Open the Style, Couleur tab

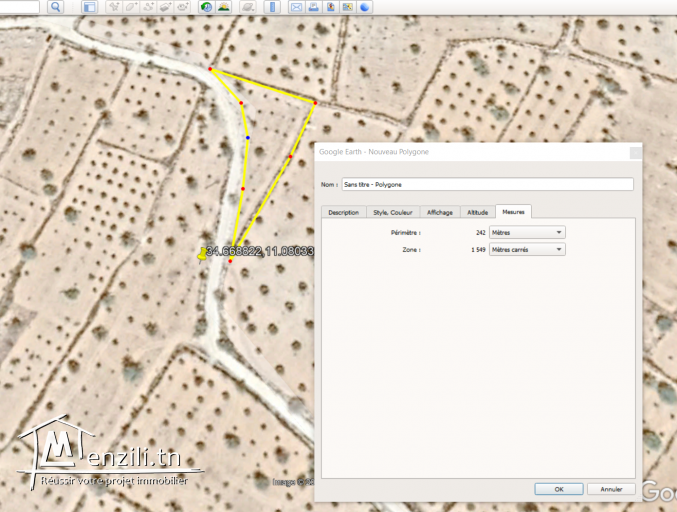[x=392, y=212]
